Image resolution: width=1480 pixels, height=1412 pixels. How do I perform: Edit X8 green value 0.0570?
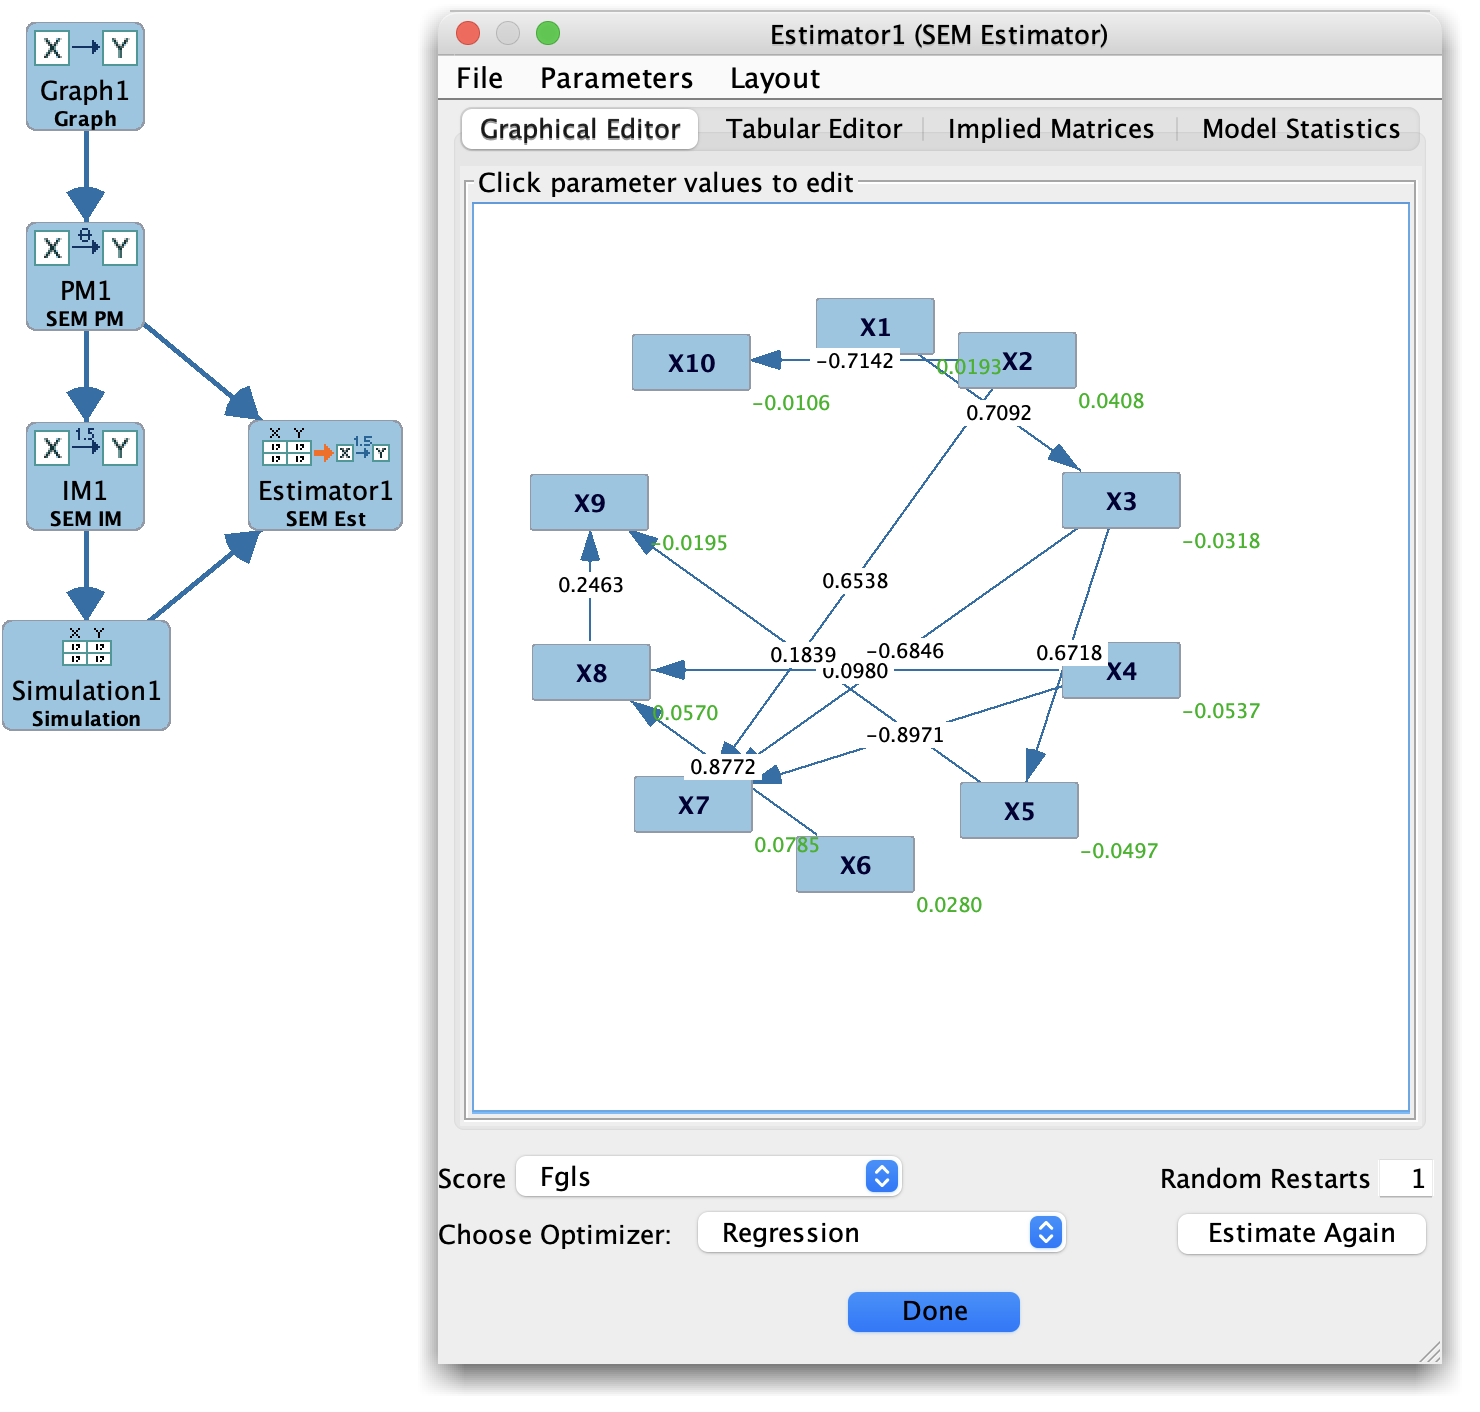685,713
